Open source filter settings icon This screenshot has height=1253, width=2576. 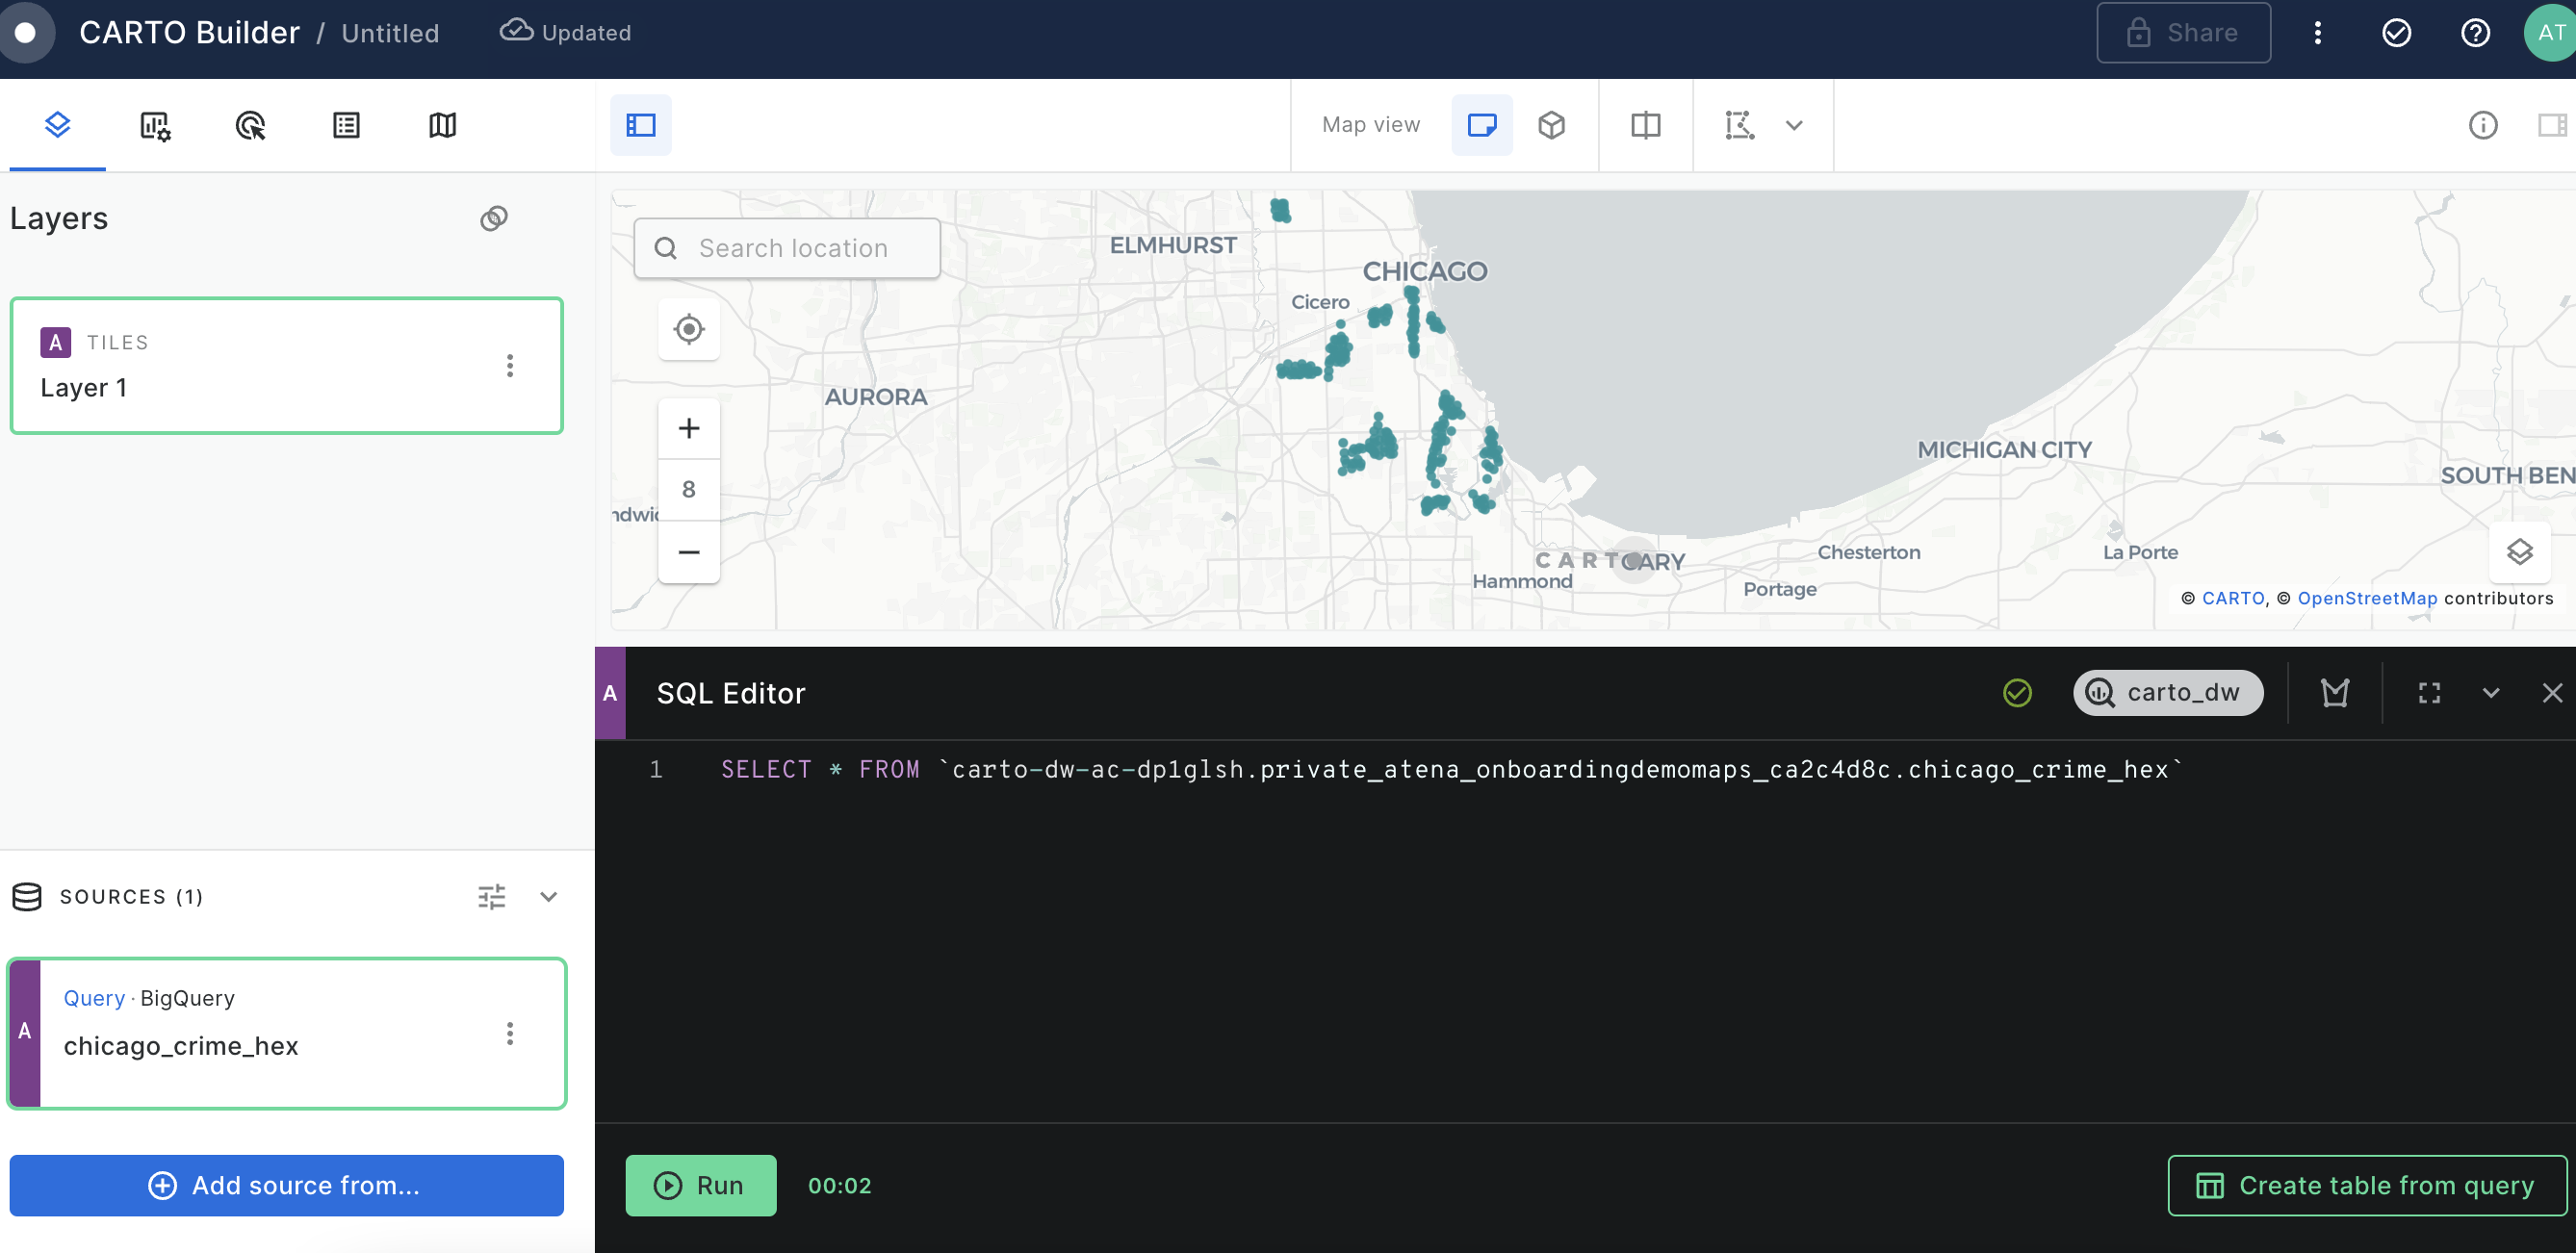pos(491,896)
